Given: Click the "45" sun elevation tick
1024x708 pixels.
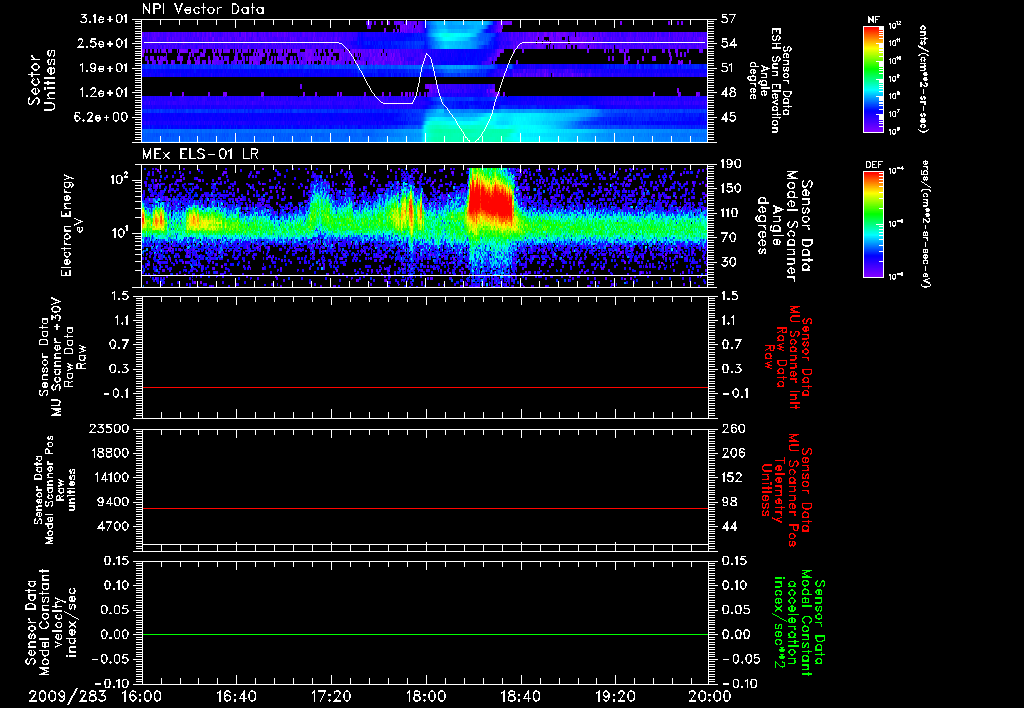Looking at the screenshot, I should (728, 117).
